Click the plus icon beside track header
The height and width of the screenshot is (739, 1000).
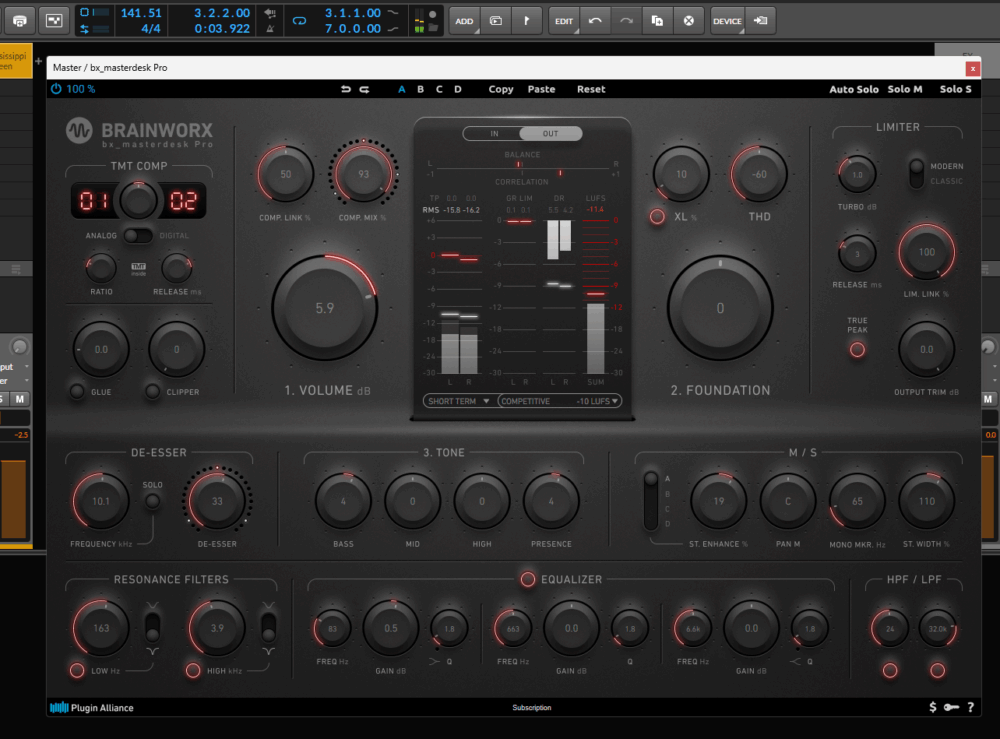point(38,62)
